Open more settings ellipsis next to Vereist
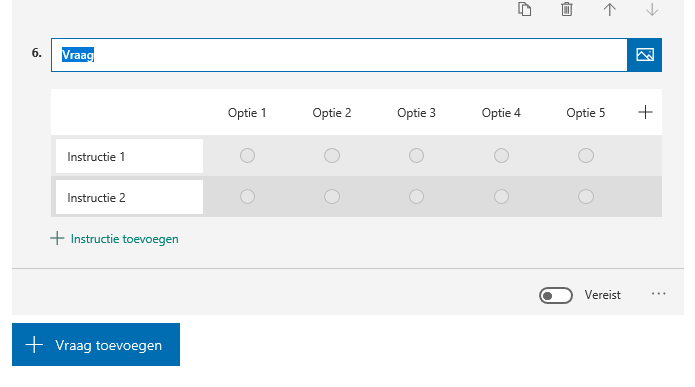 click(x=659, y=294)
